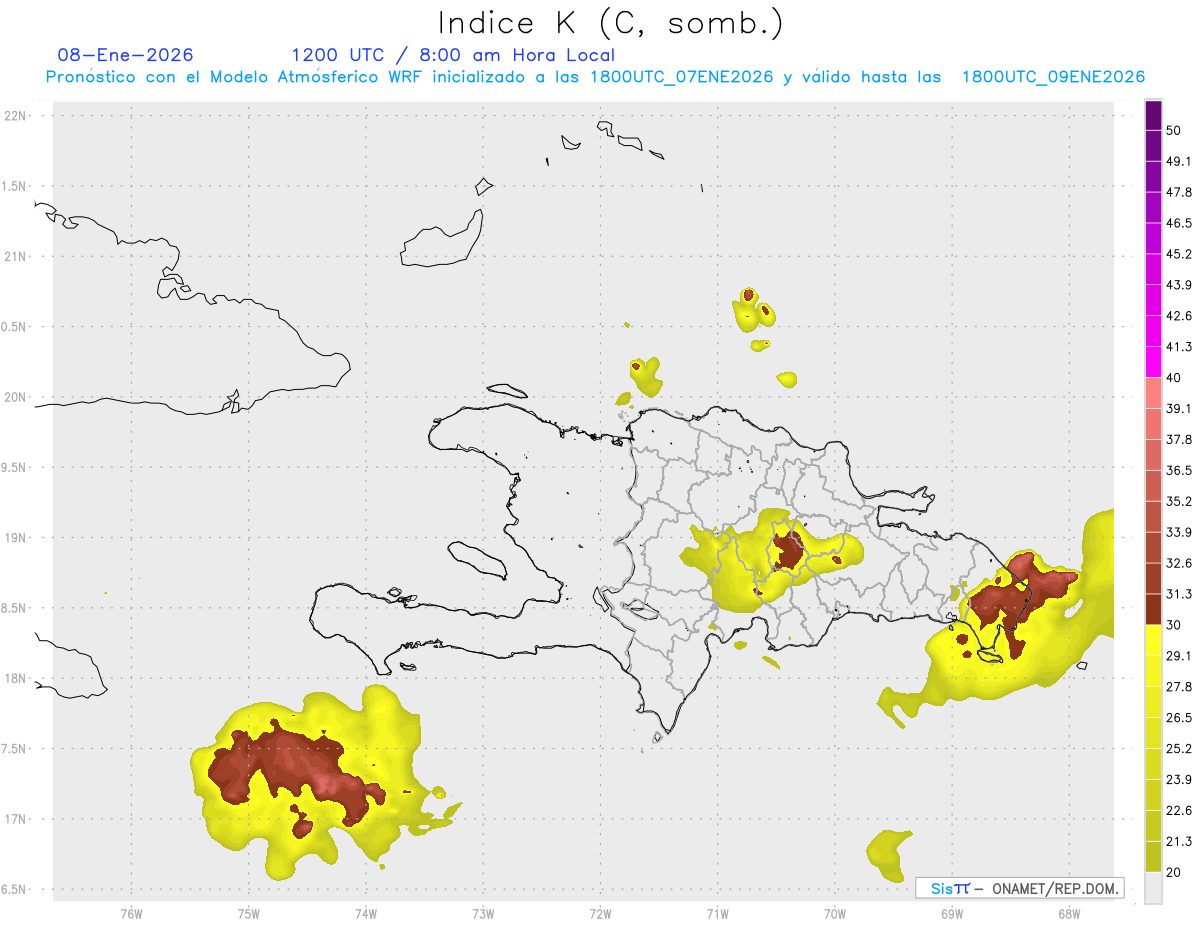Click the legend value '46.5'
1200x927 pixels.
point(1178,223)
